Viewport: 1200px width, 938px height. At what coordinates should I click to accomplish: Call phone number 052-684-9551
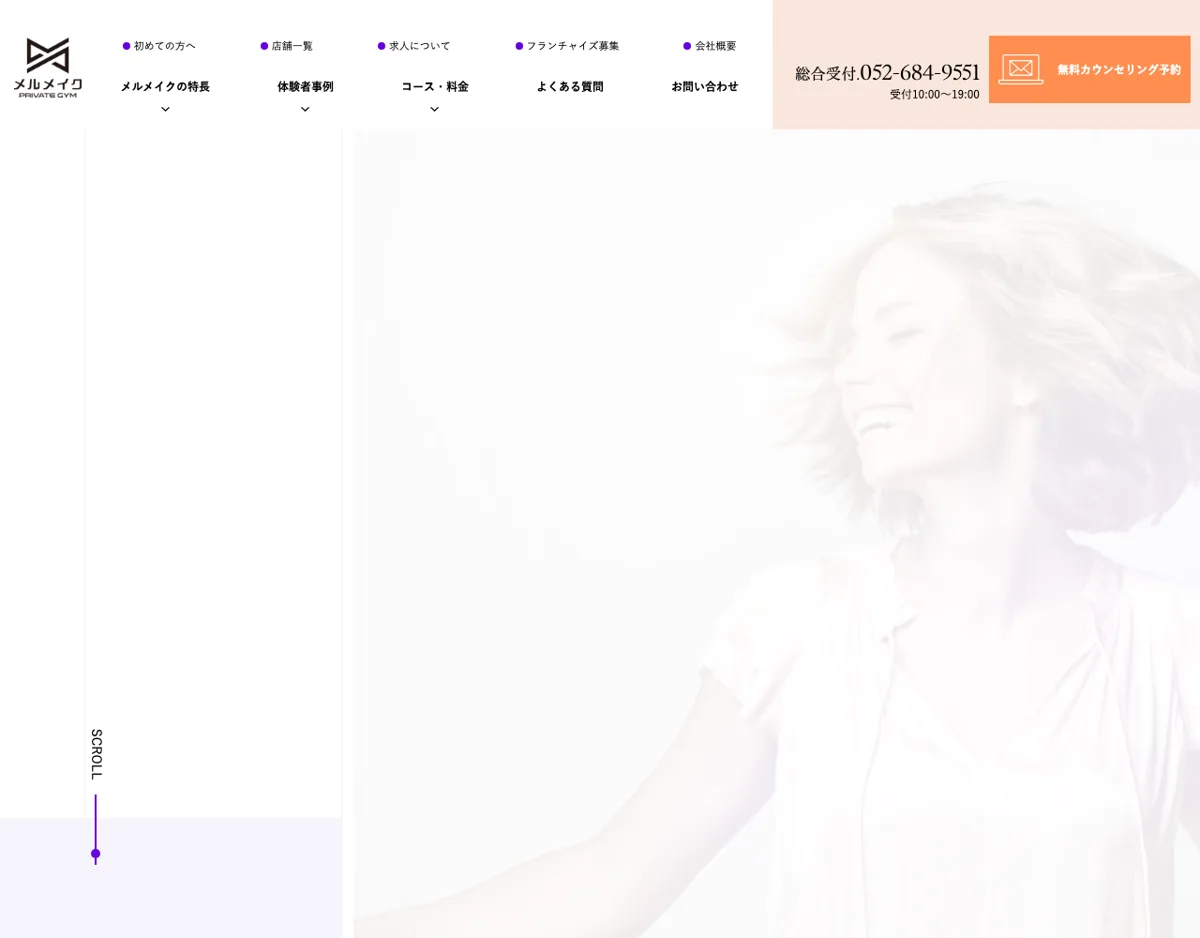[x=919, y=72]
